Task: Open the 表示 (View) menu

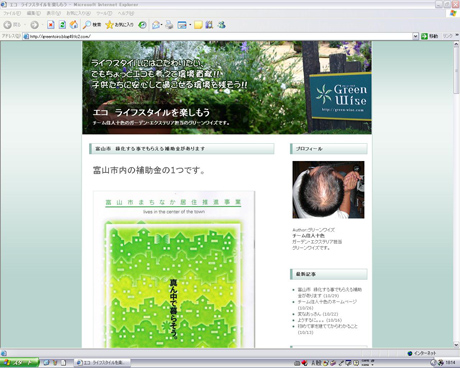Action: coord(53,13)
